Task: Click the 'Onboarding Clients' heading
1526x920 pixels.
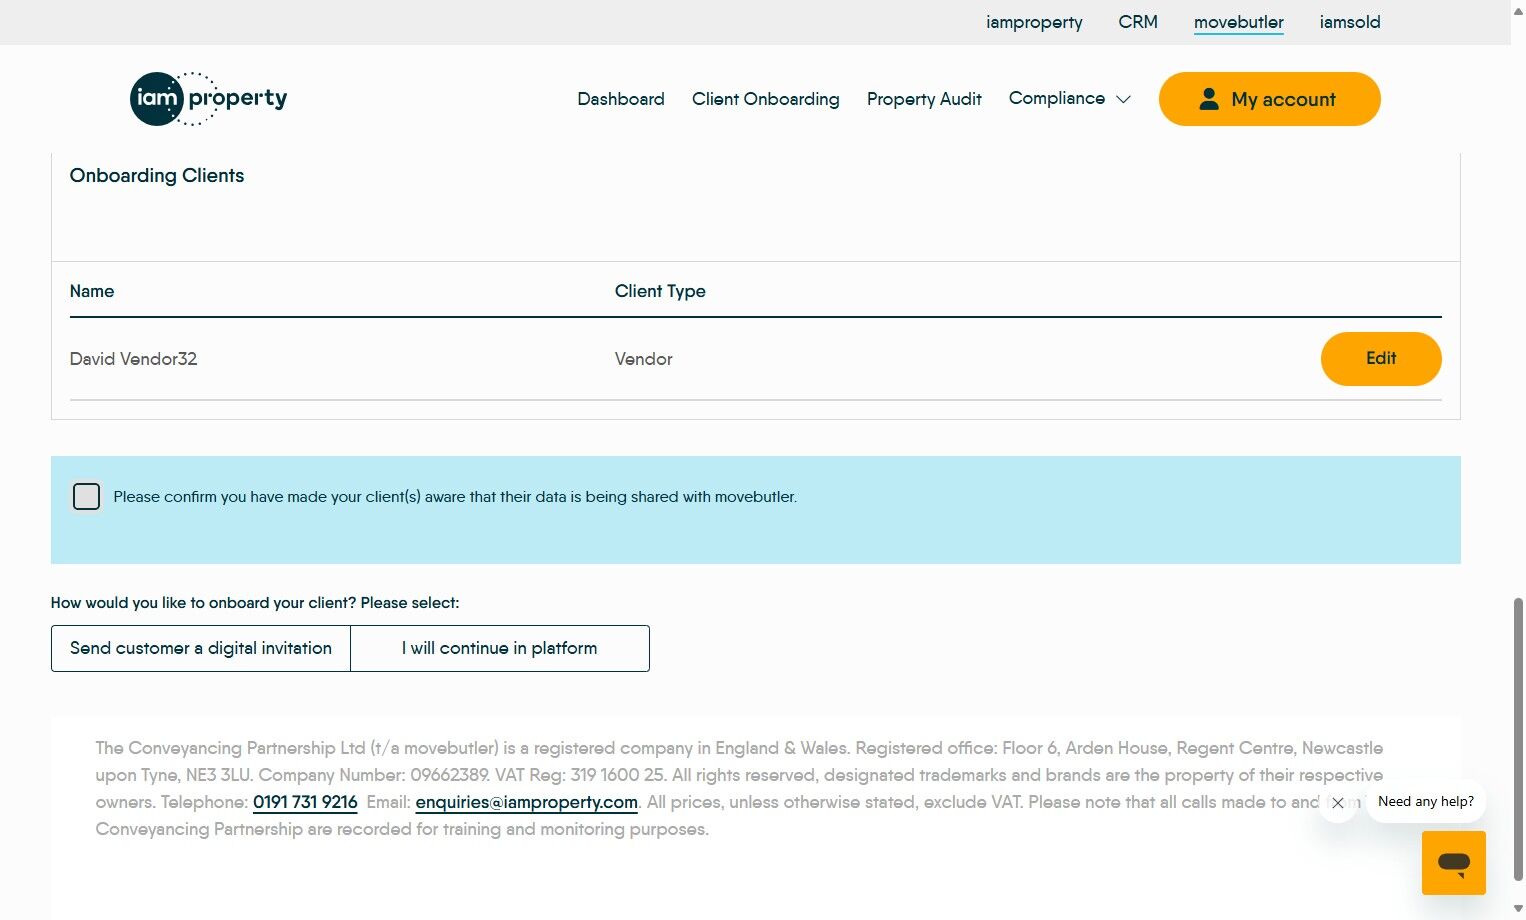Action: pos(157,175)
